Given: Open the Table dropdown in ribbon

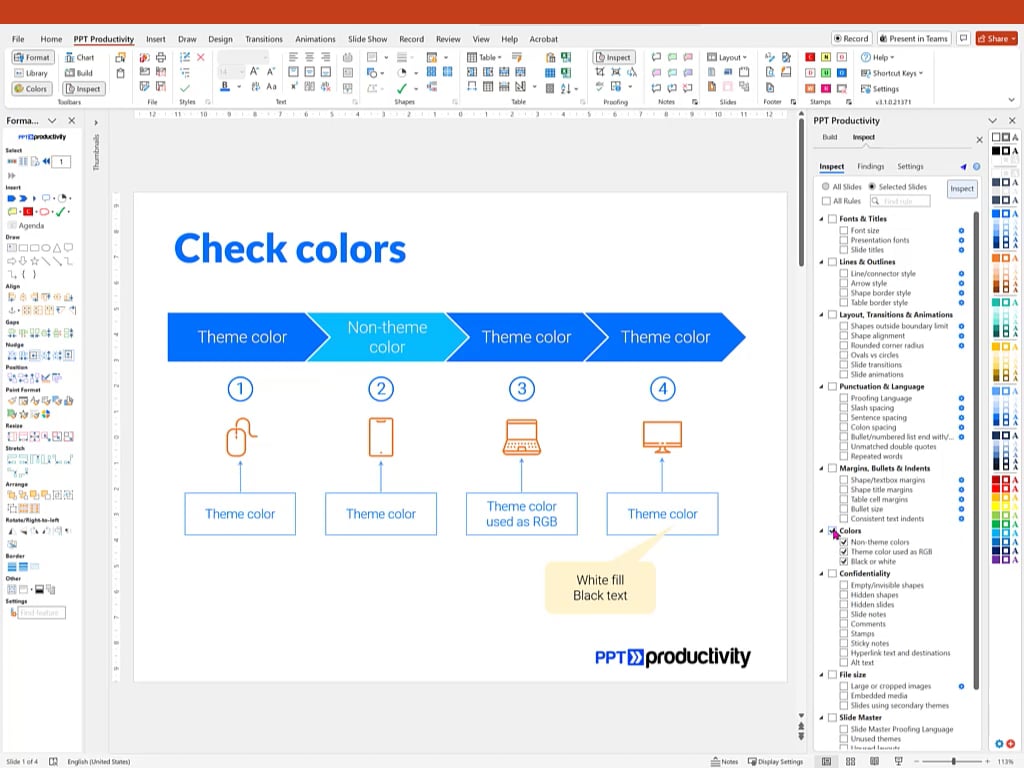Looking at the screenshot, I should pyautogui.click(x=484, y=57).
